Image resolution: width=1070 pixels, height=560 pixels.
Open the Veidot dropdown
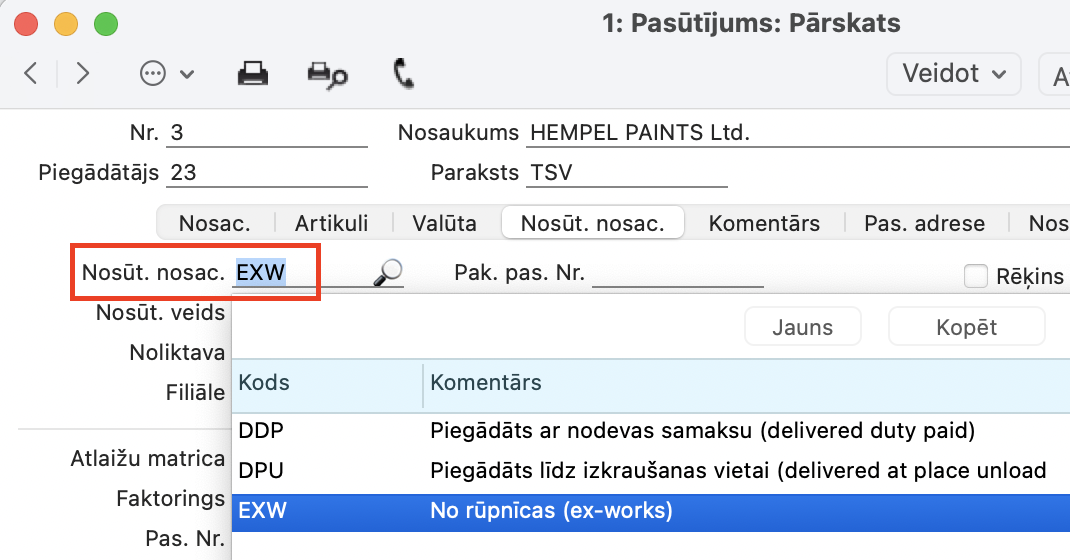pyautogui.click(x=953, y=74)
